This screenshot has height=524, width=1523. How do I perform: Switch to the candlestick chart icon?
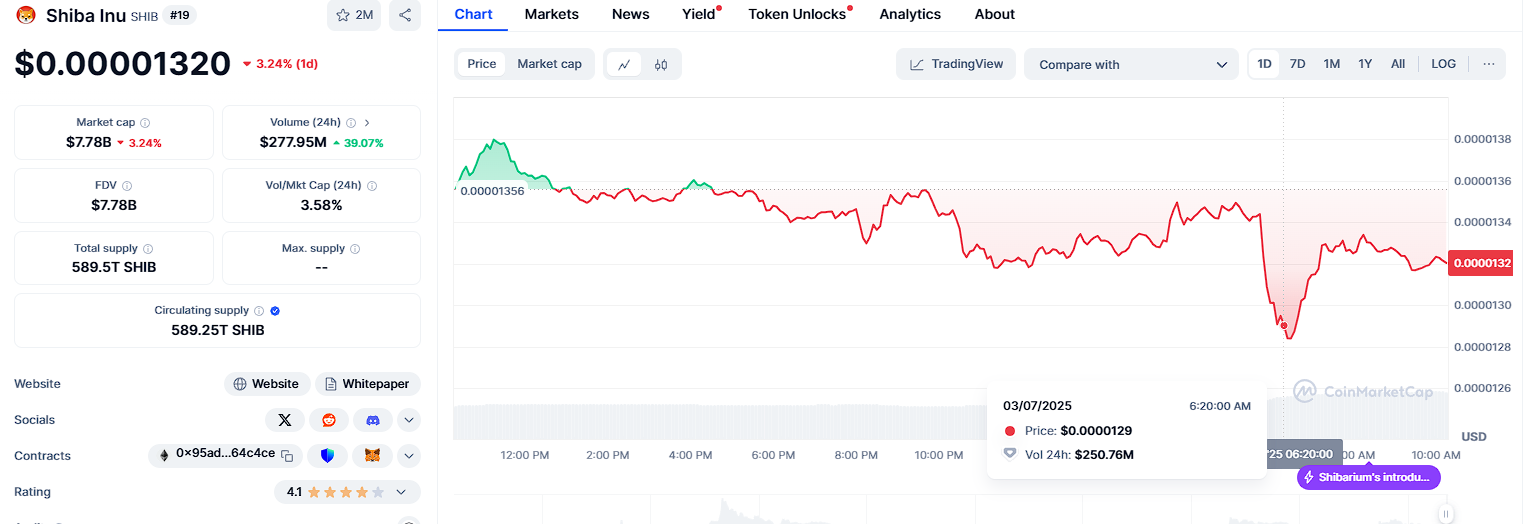(x=661, y=64)
